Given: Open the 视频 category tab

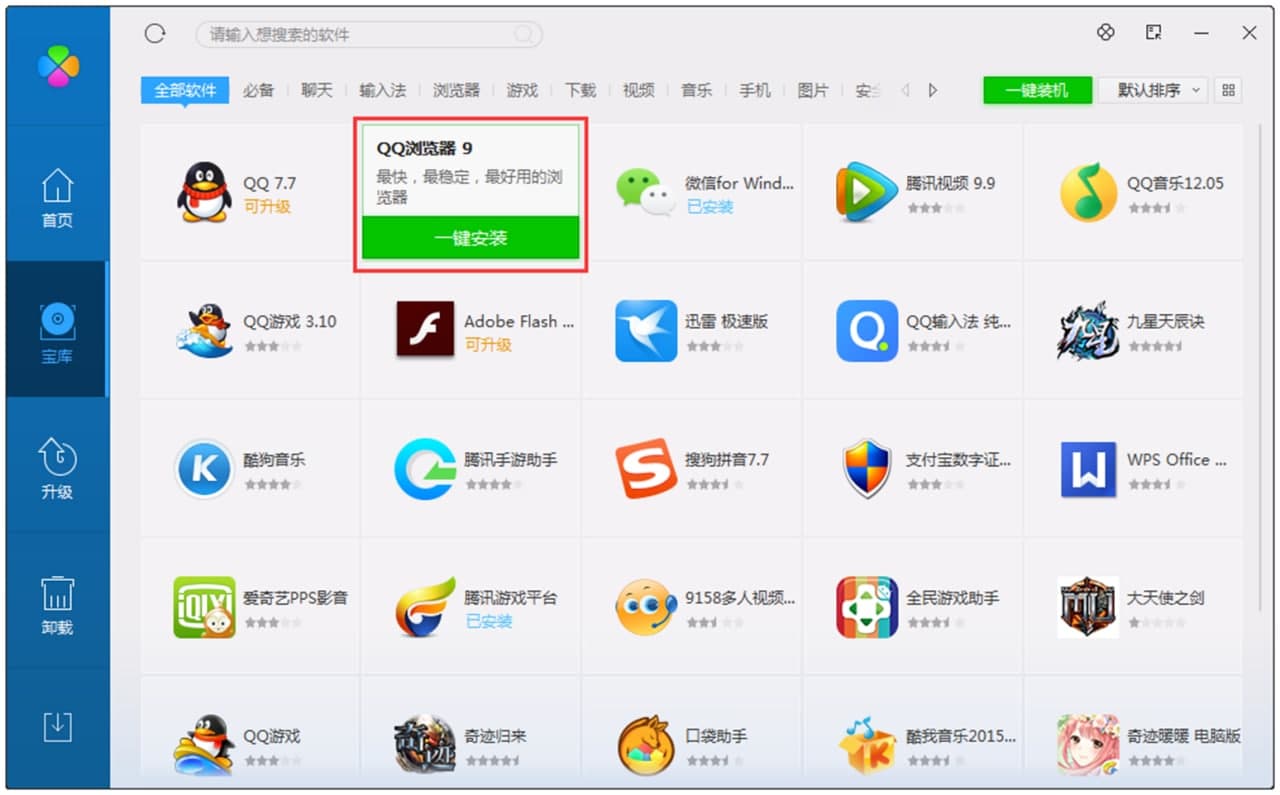Looking at the screenshot, I should (638, 90).
